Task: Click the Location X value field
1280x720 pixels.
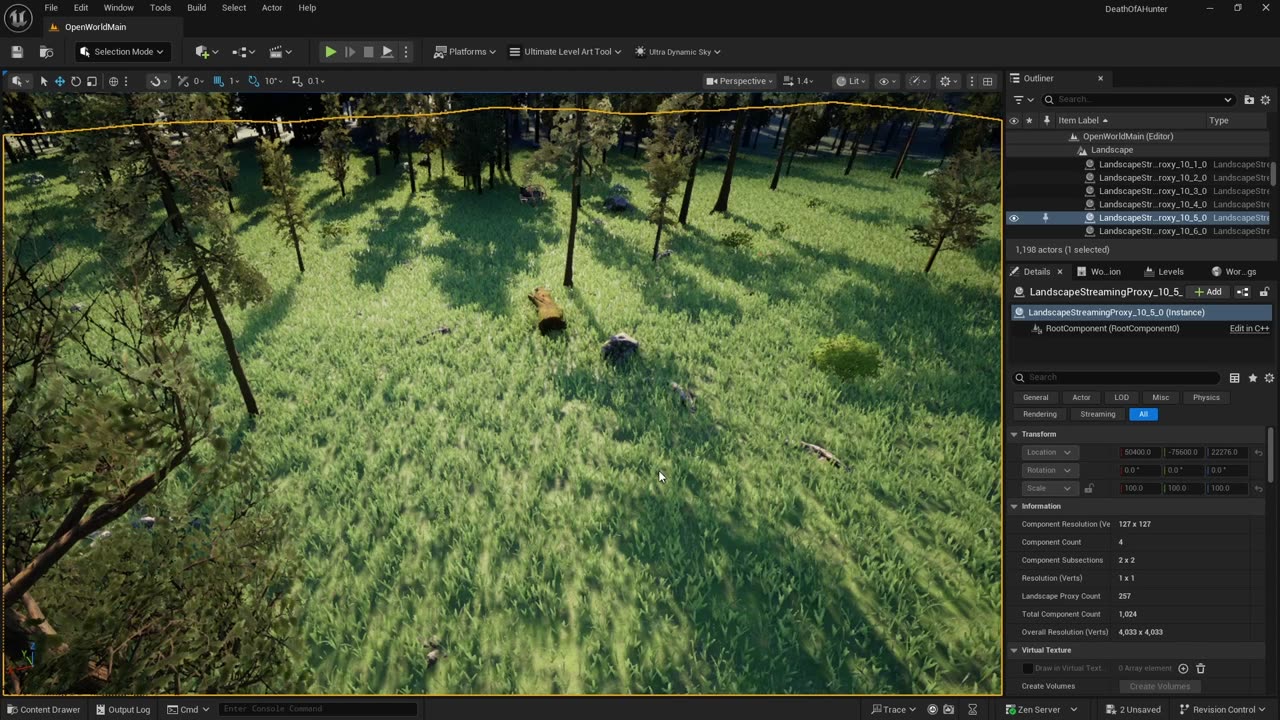Action: [x=1139, y=452]
